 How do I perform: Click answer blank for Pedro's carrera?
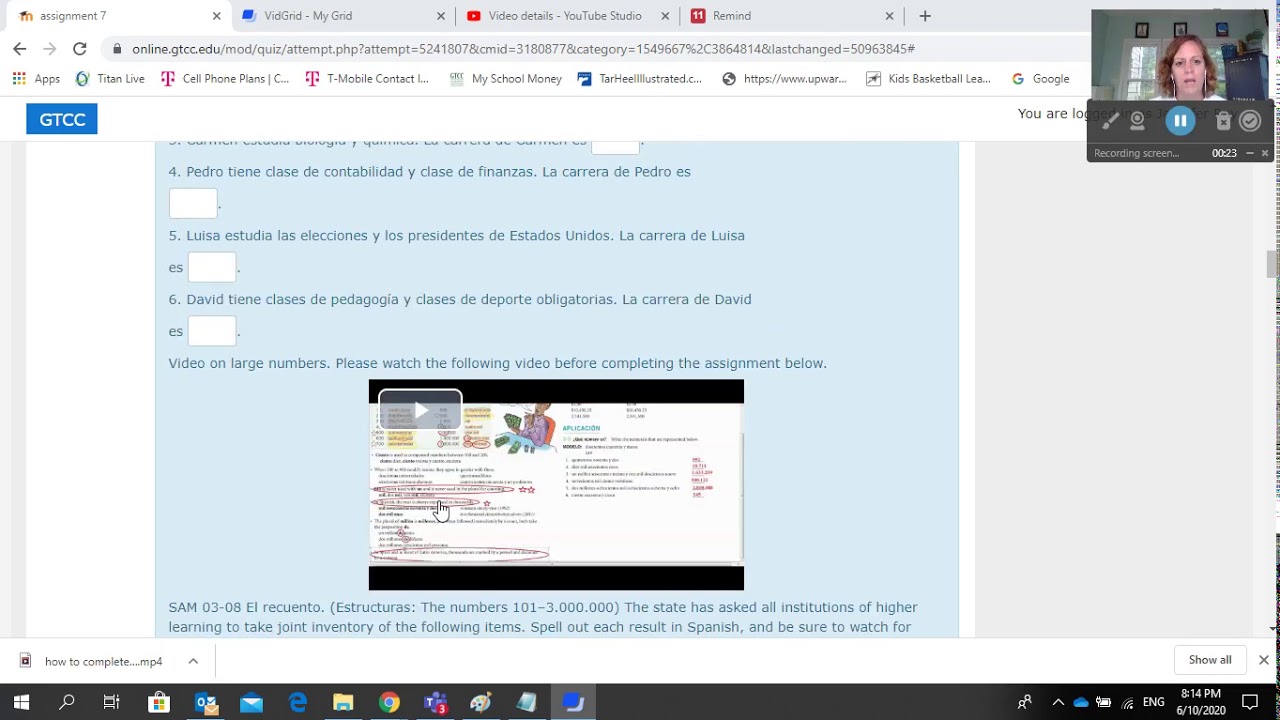pos(193,203)
